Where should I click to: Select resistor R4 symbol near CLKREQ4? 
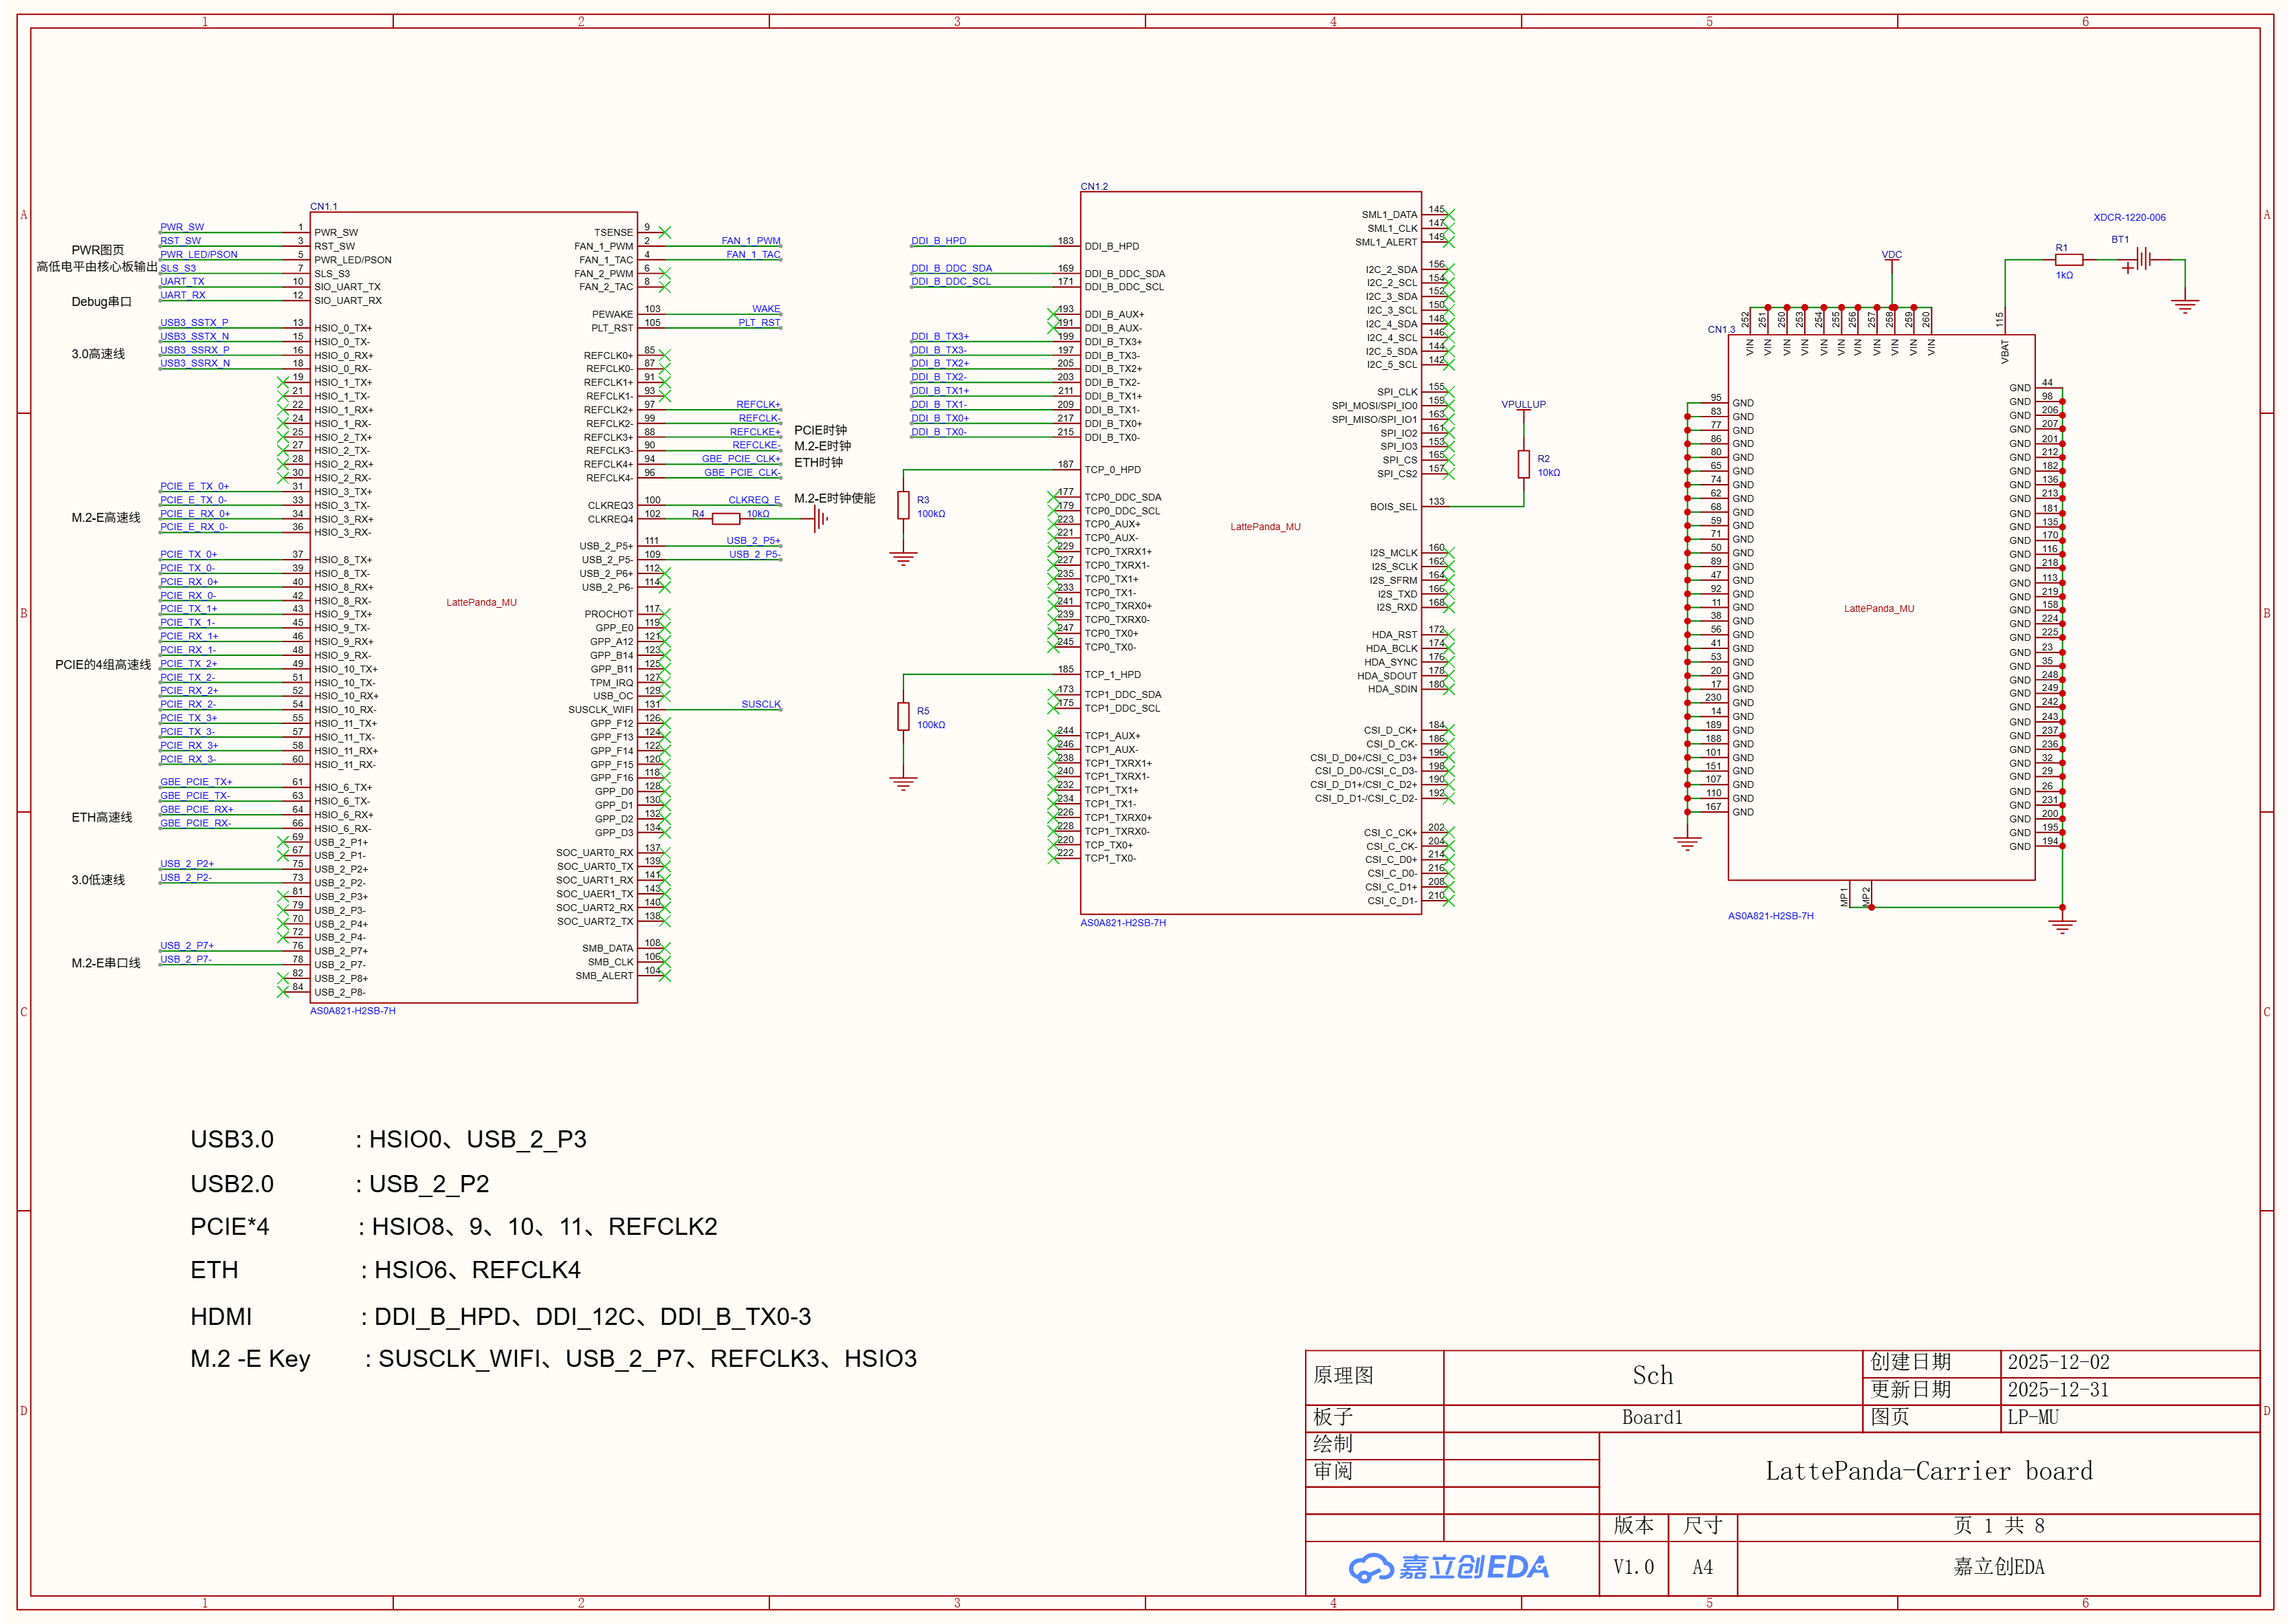click(725, 518)
